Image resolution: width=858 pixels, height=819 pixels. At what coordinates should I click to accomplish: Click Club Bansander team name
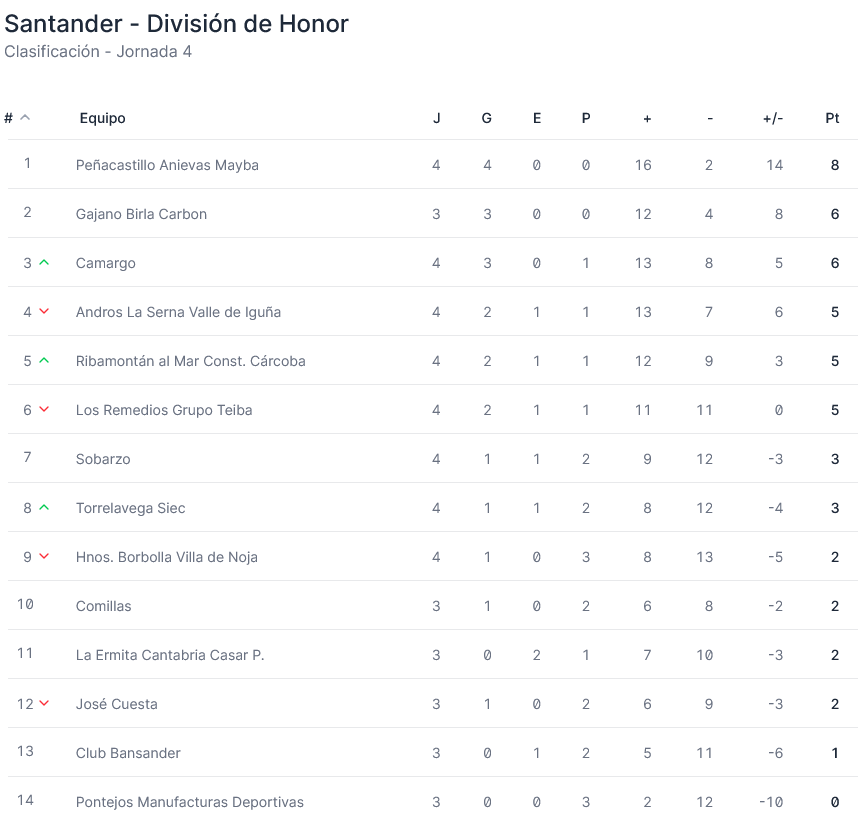(128, 753)
